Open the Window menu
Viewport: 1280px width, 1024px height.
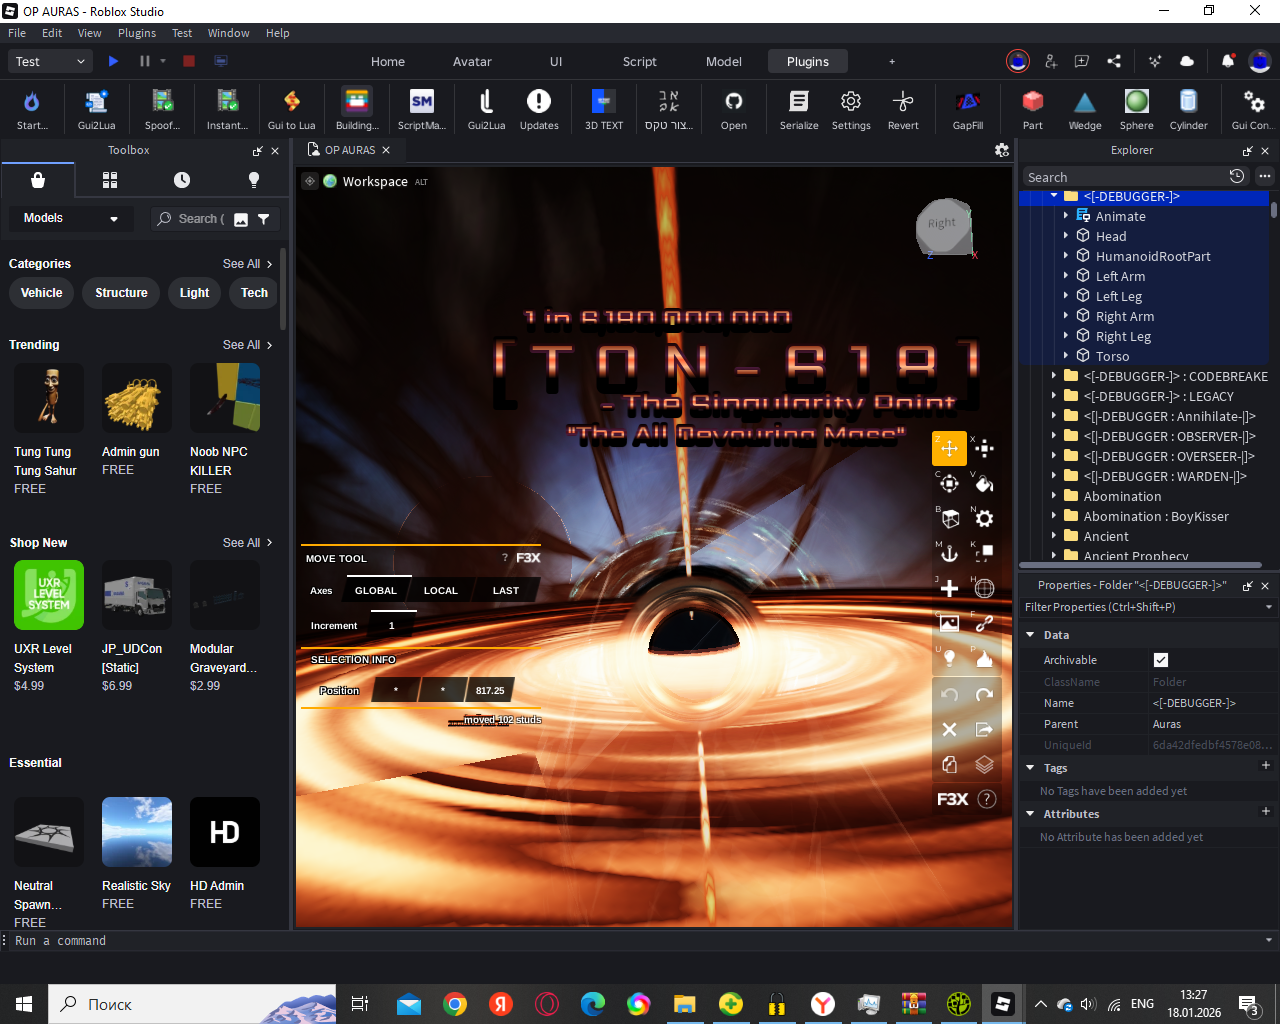[x=228, y=33]
